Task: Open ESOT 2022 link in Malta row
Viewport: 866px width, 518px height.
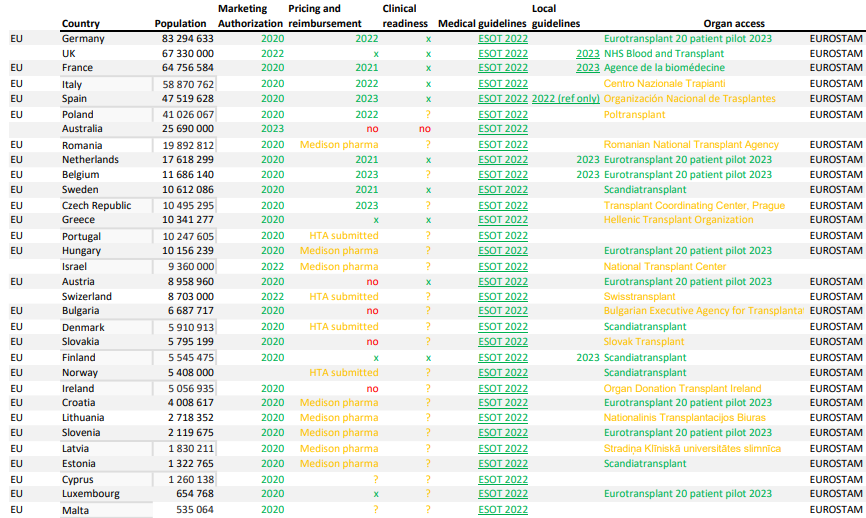Action: [x=503, y=510]
